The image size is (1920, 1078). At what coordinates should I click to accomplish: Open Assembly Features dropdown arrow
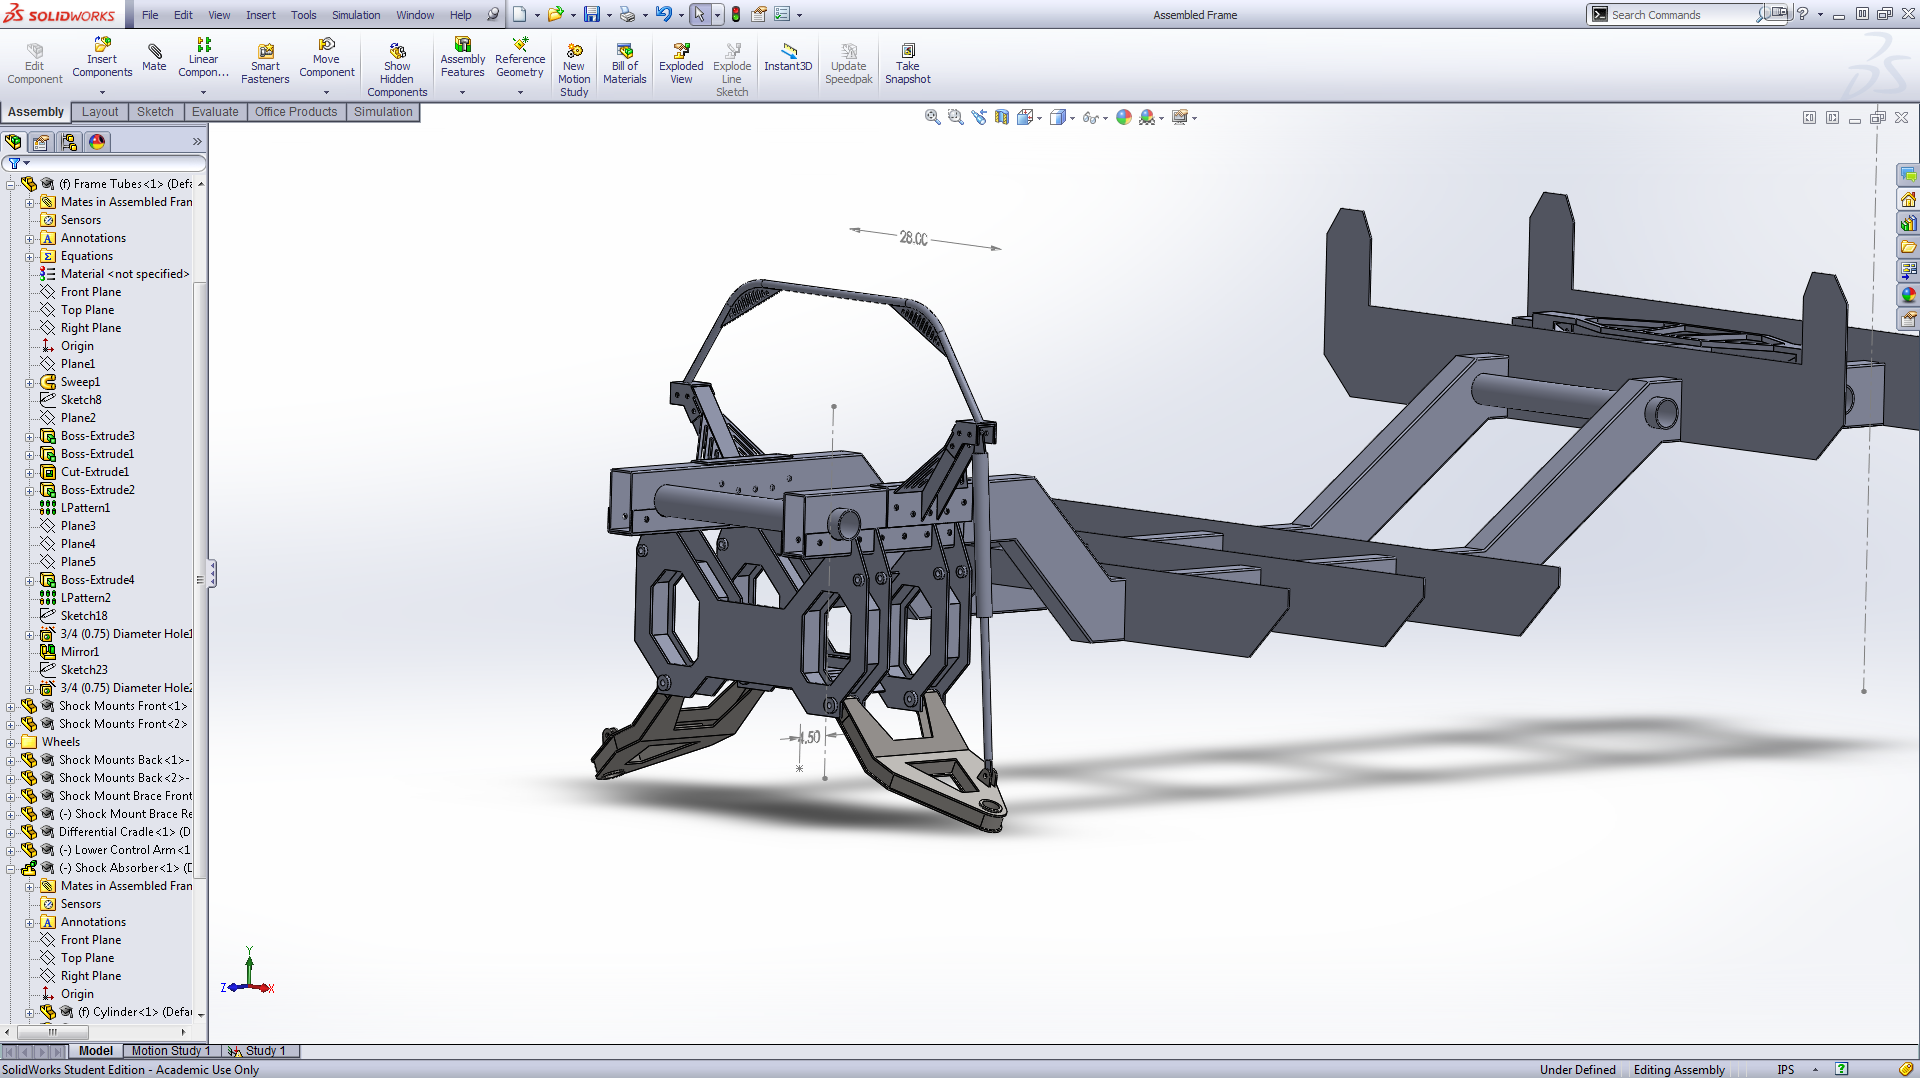[462, 93]
